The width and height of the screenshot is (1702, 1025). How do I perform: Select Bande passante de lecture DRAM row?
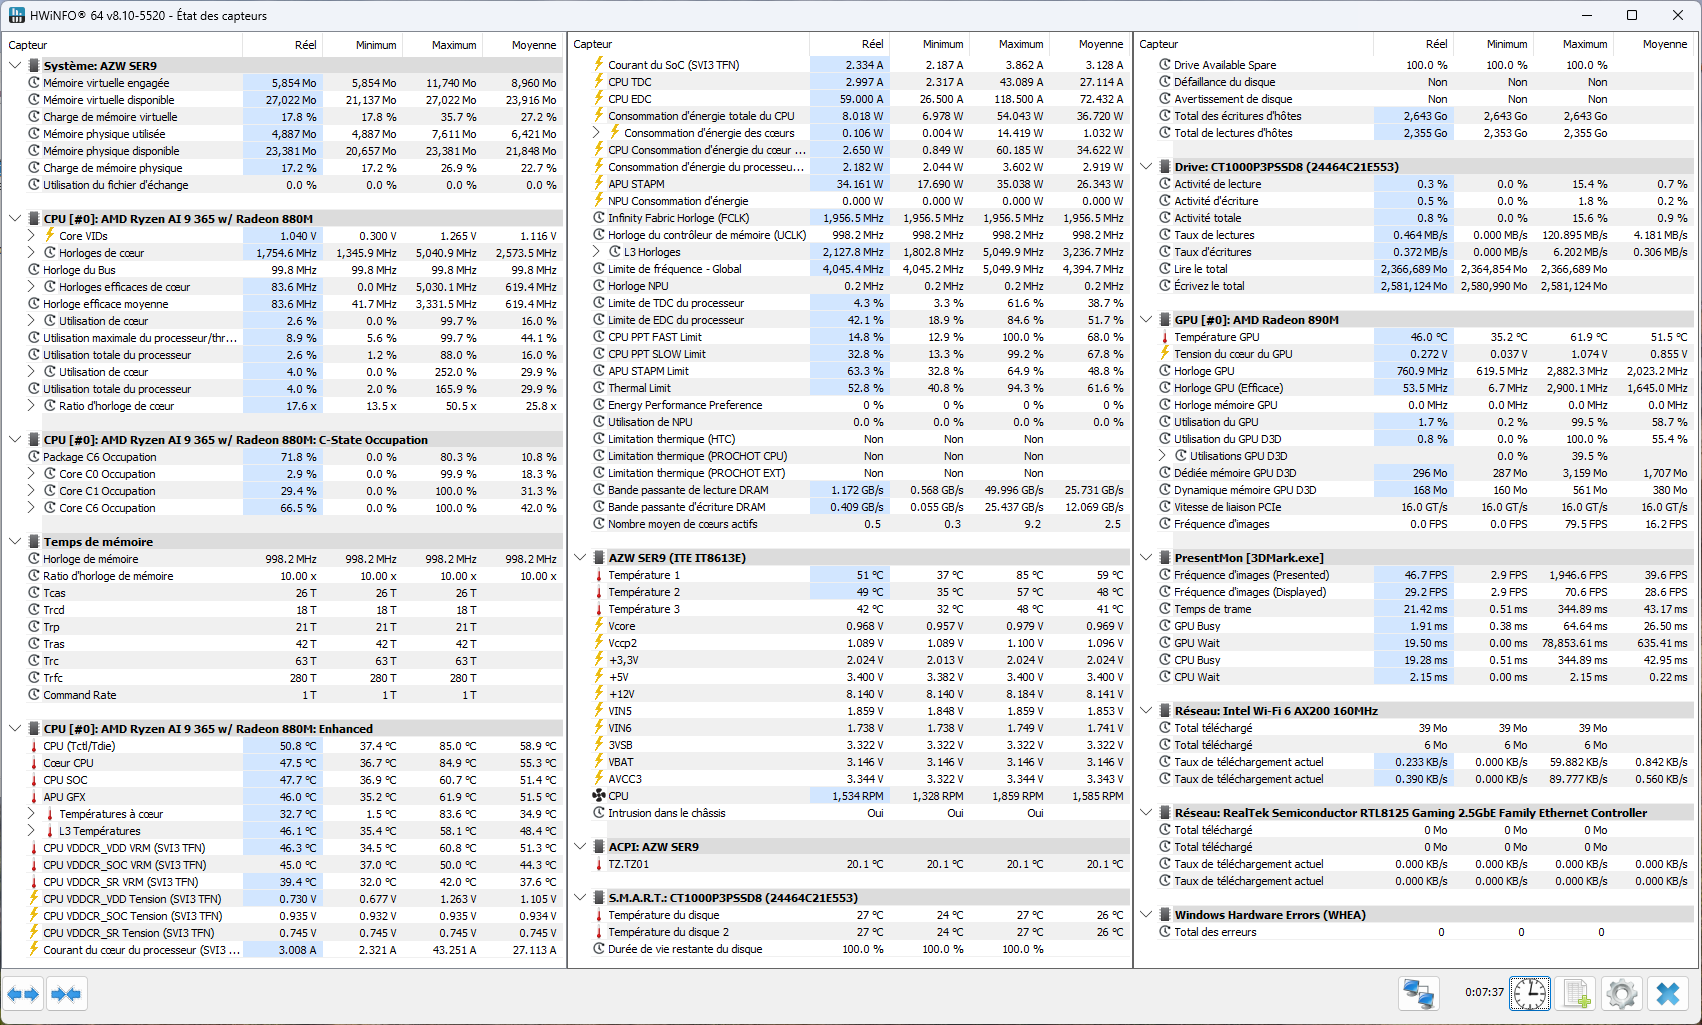[849, 490]
